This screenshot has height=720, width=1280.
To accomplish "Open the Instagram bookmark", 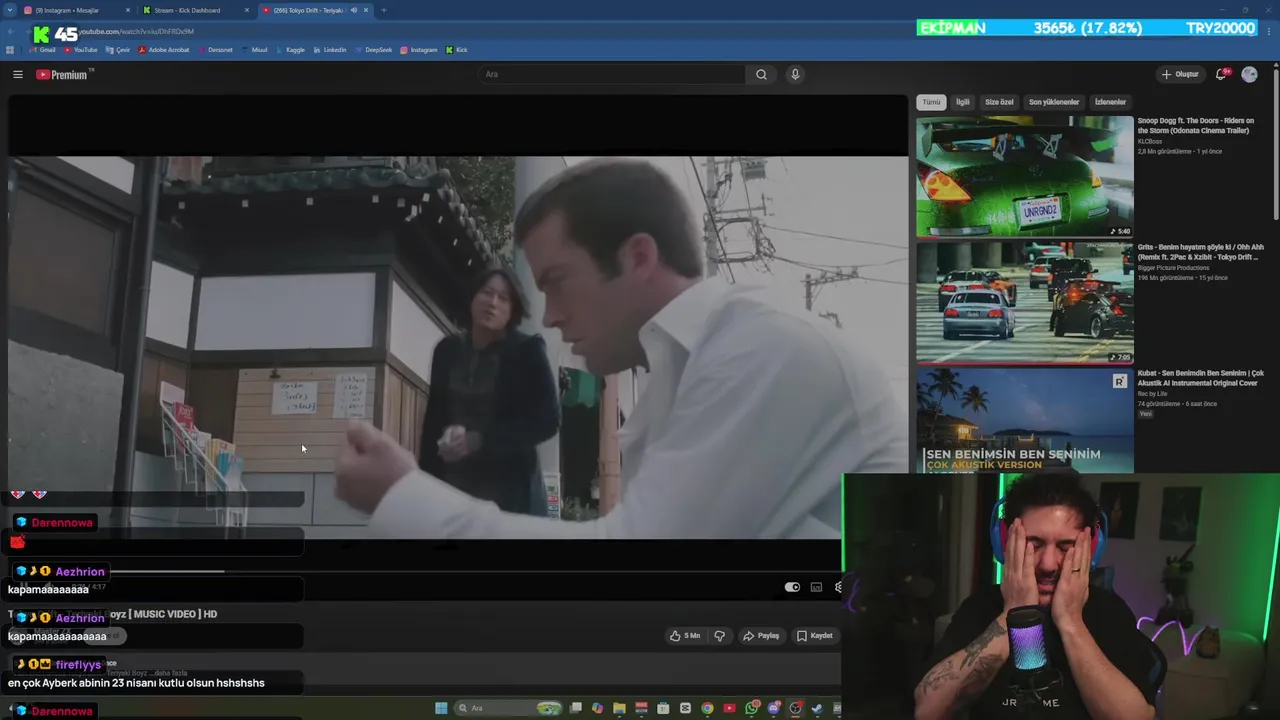I will 418,50.
